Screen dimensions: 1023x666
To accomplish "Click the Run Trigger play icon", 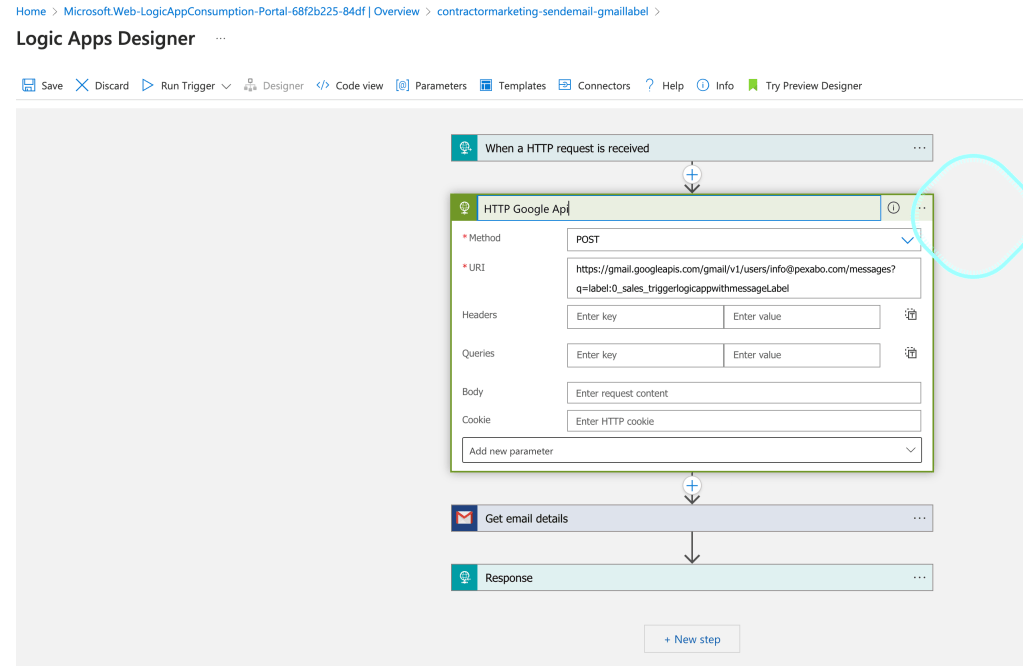I will coord(147,85).
